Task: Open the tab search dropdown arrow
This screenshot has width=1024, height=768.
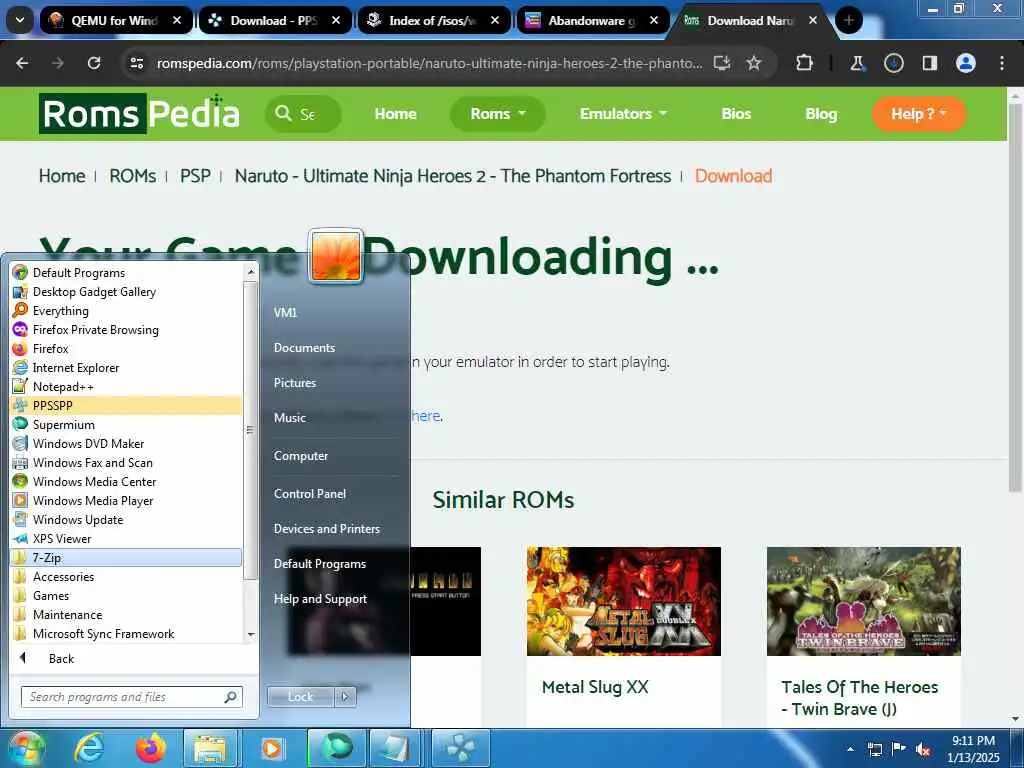Action: (20, 20)
